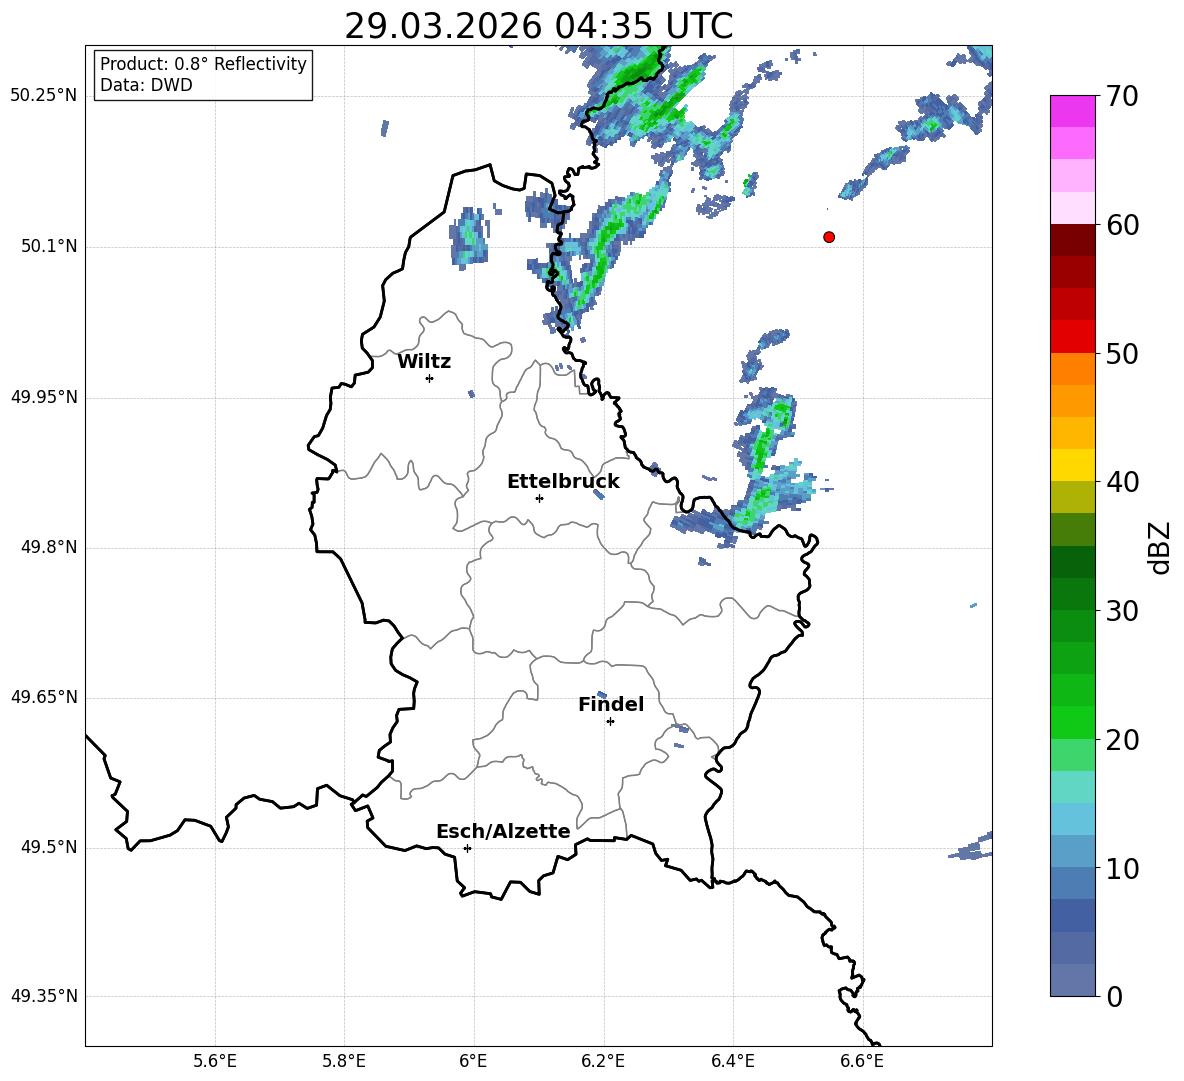1184x1081 pixels.
Task: Click the 50.25°N latitude label
Action: tap(44, 96)
